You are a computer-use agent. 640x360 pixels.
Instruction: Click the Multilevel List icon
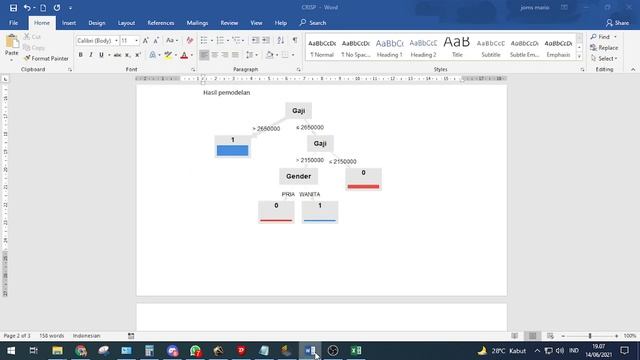click(236, 40)
